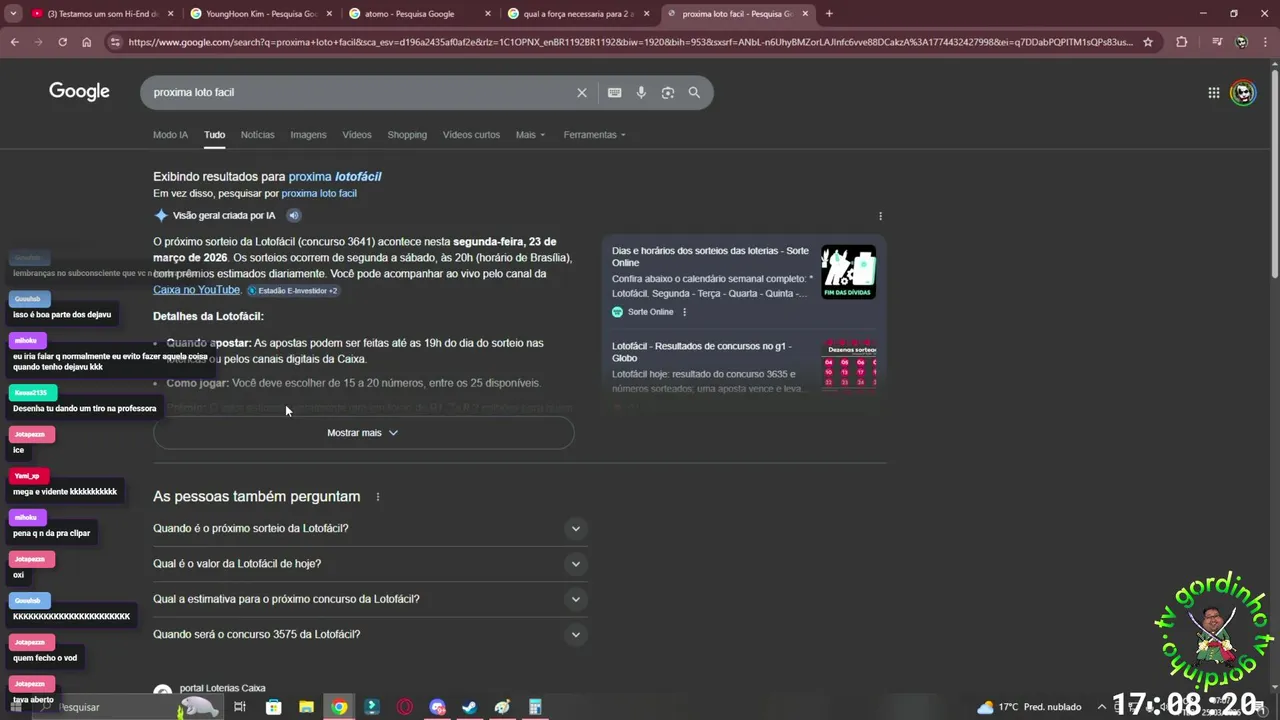Bookmark this page with the star
Image resolution: width=1280 pixels, height=720 pixels.
point(1148,42)
